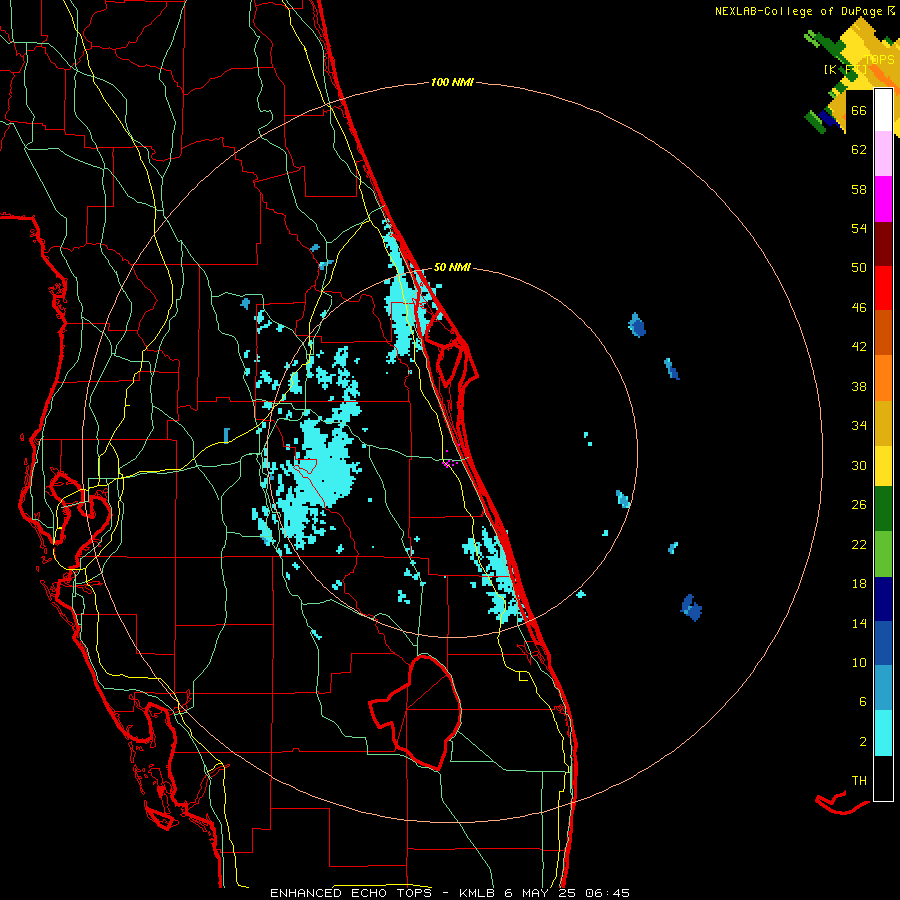Click the "TOPS" legend title
The height and width of the screenshot is (900, 900).
pos(879,60)
